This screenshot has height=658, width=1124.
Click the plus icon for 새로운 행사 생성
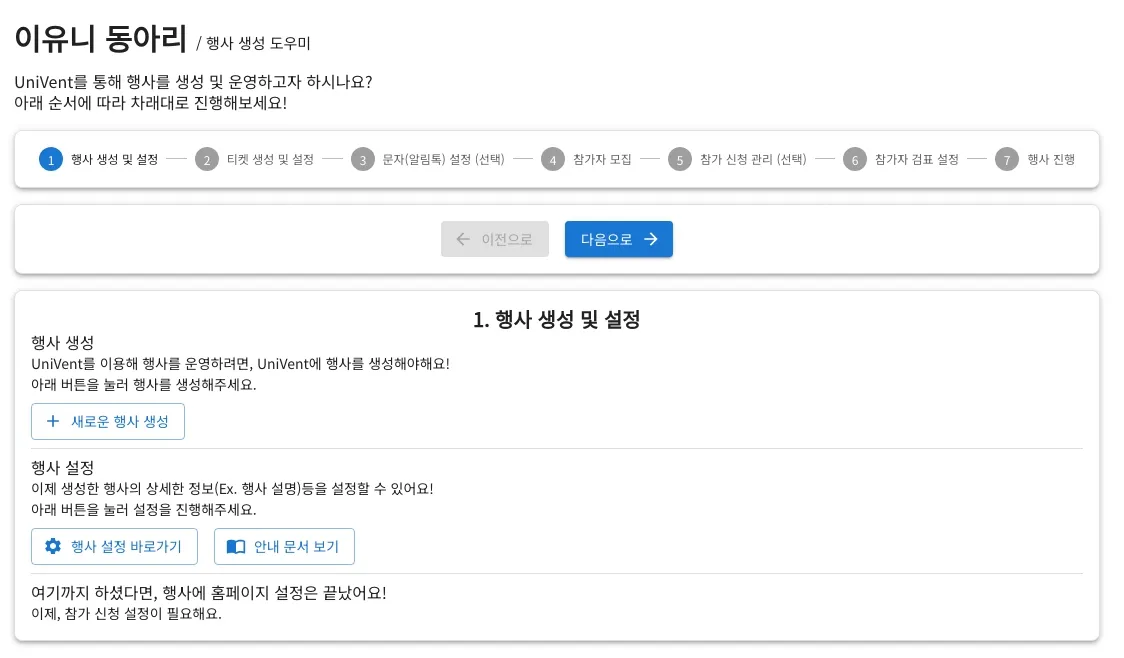53,421
